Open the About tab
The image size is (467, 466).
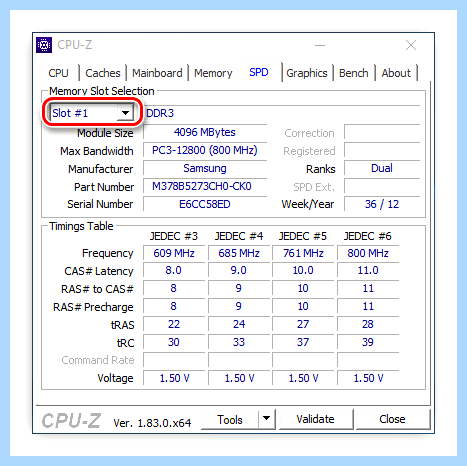(x=396, y=73)
